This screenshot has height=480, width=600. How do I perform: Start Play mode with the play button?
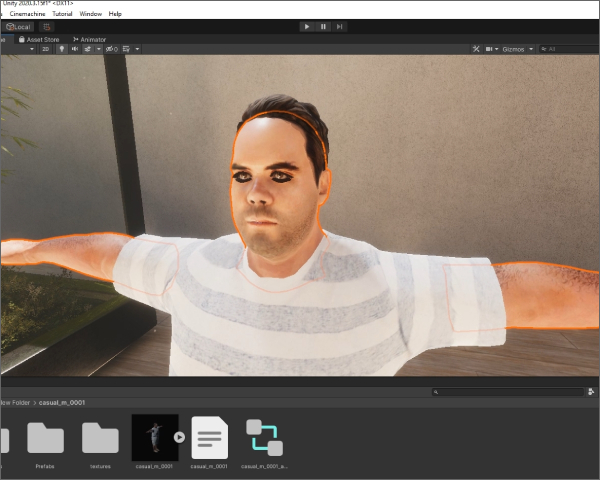(307, 27)
